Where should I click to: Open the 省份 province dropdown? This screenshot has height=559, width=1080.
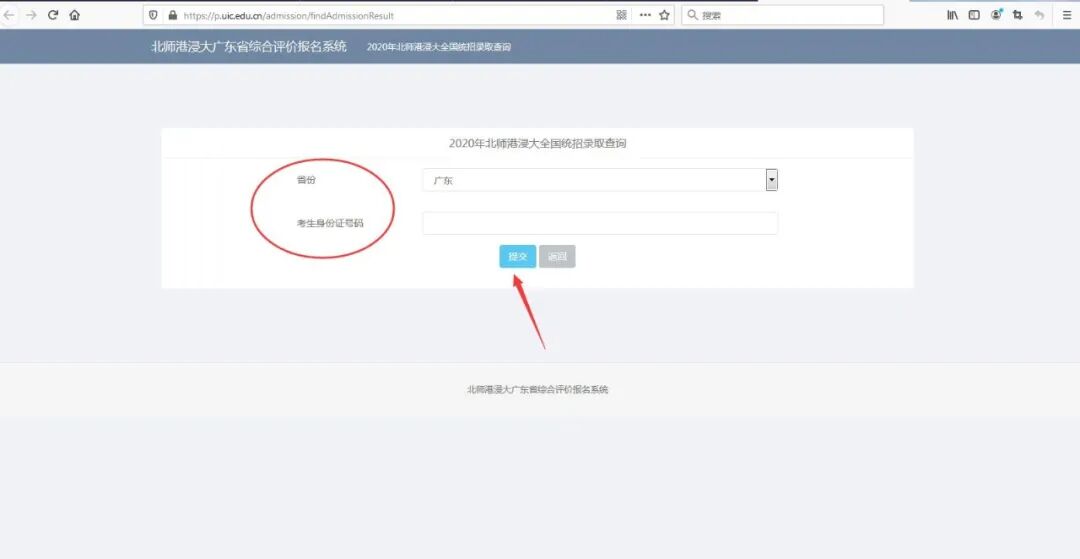pos(600,180)
